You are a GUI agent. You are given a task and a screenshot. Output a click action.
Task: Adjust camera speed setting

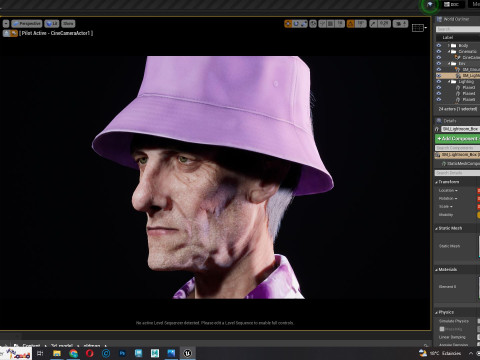click(400, 24)
